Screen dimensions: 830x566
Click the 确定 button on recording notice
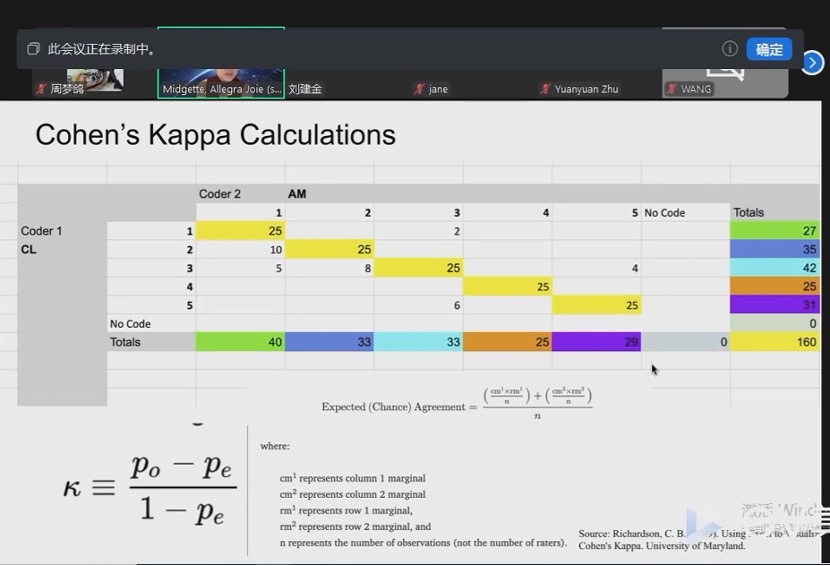(x=768, y=49)
